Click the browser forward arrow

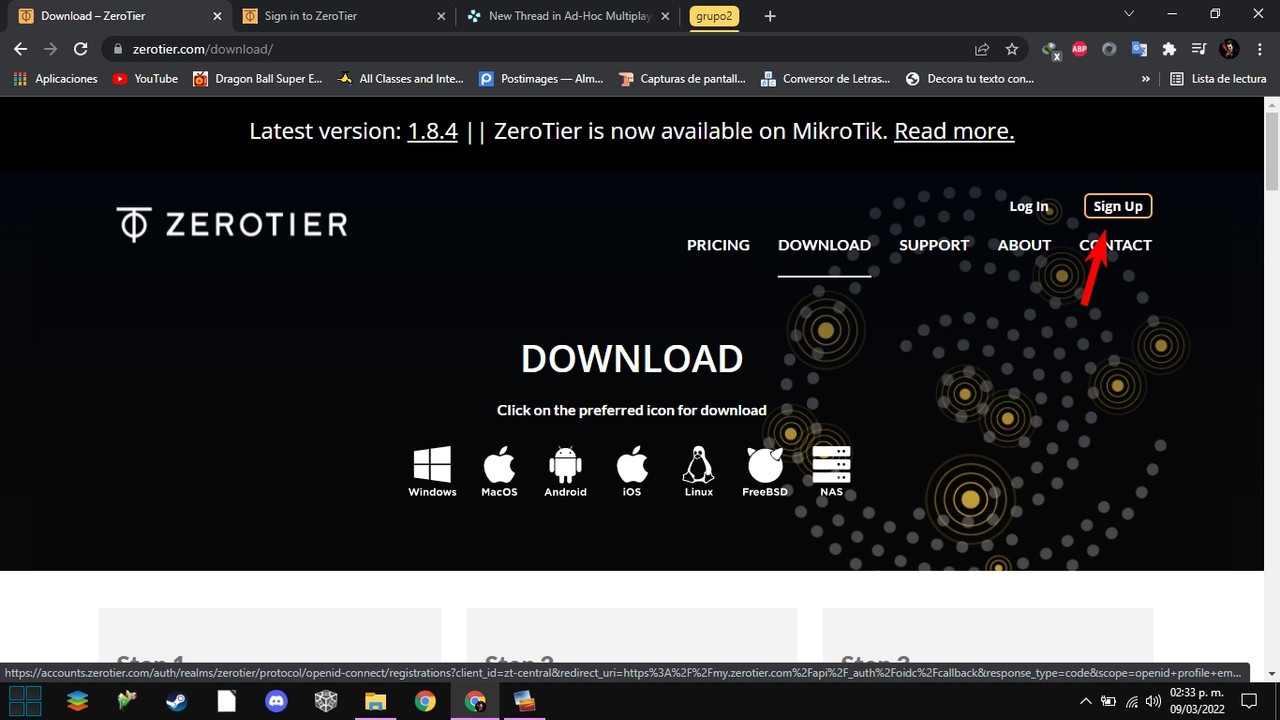pos(51,49)
